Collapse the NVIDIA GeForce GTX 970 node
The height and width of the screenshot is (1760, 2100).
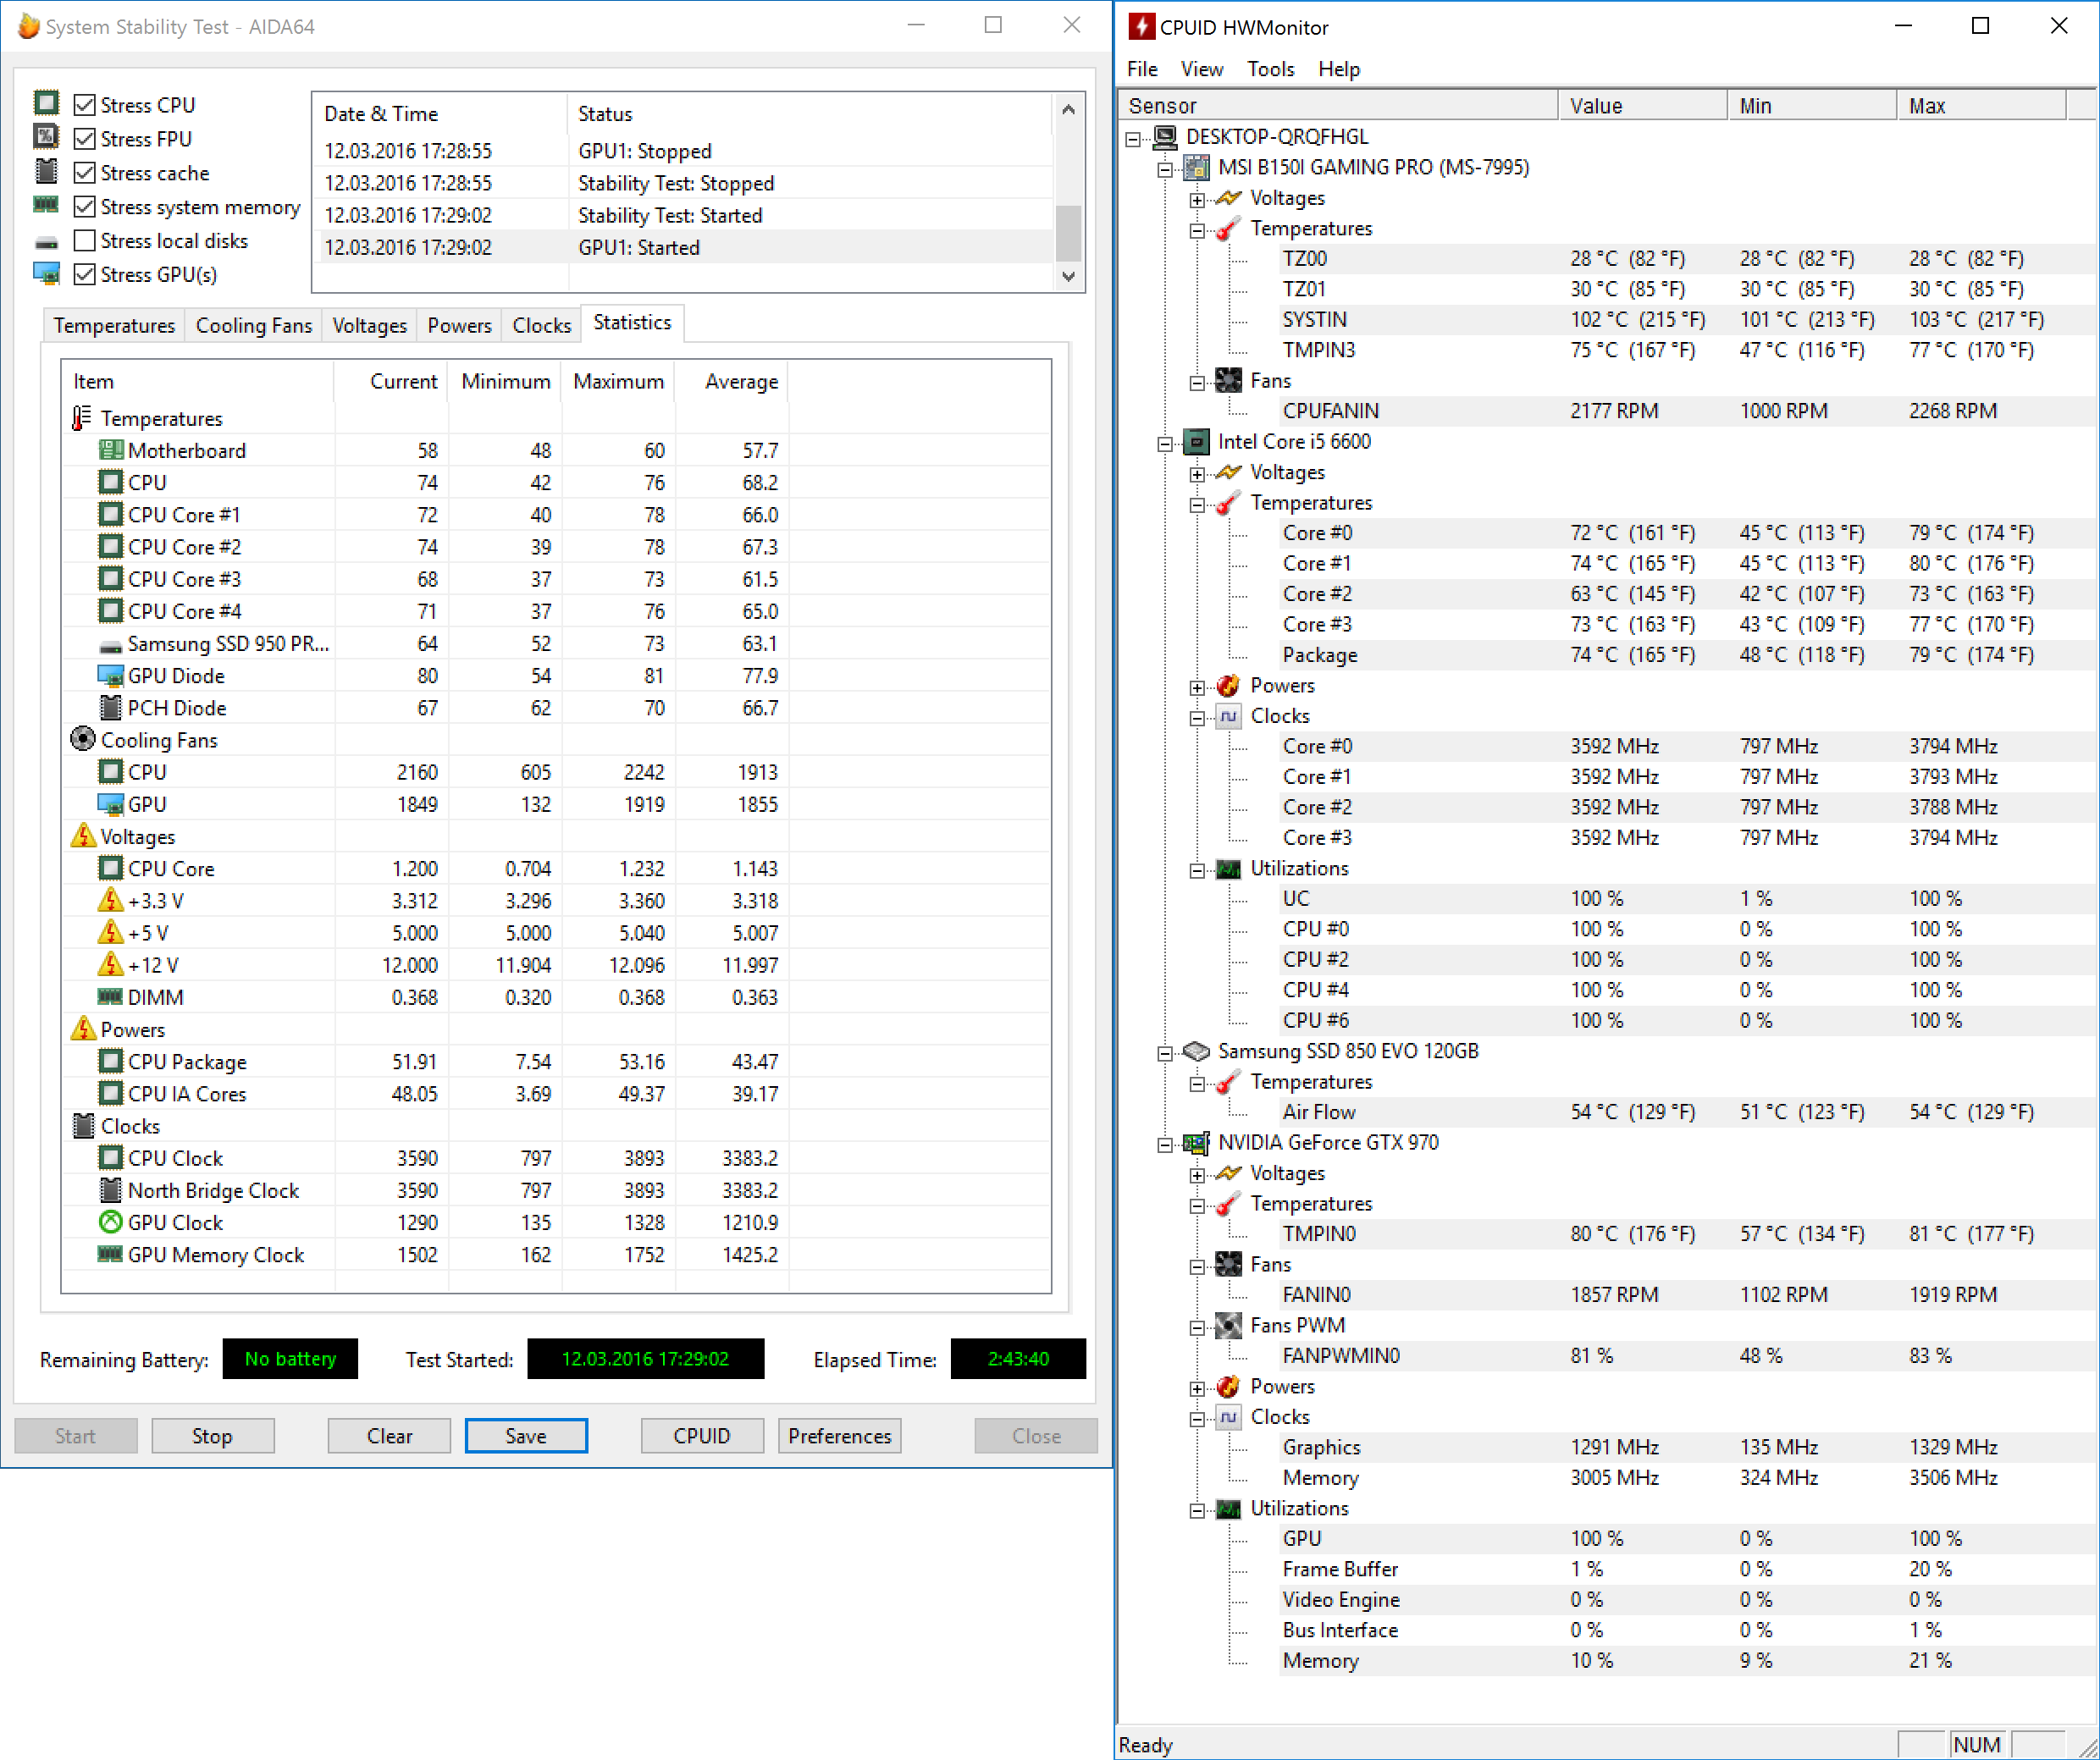click(x=1165, y=1145)
